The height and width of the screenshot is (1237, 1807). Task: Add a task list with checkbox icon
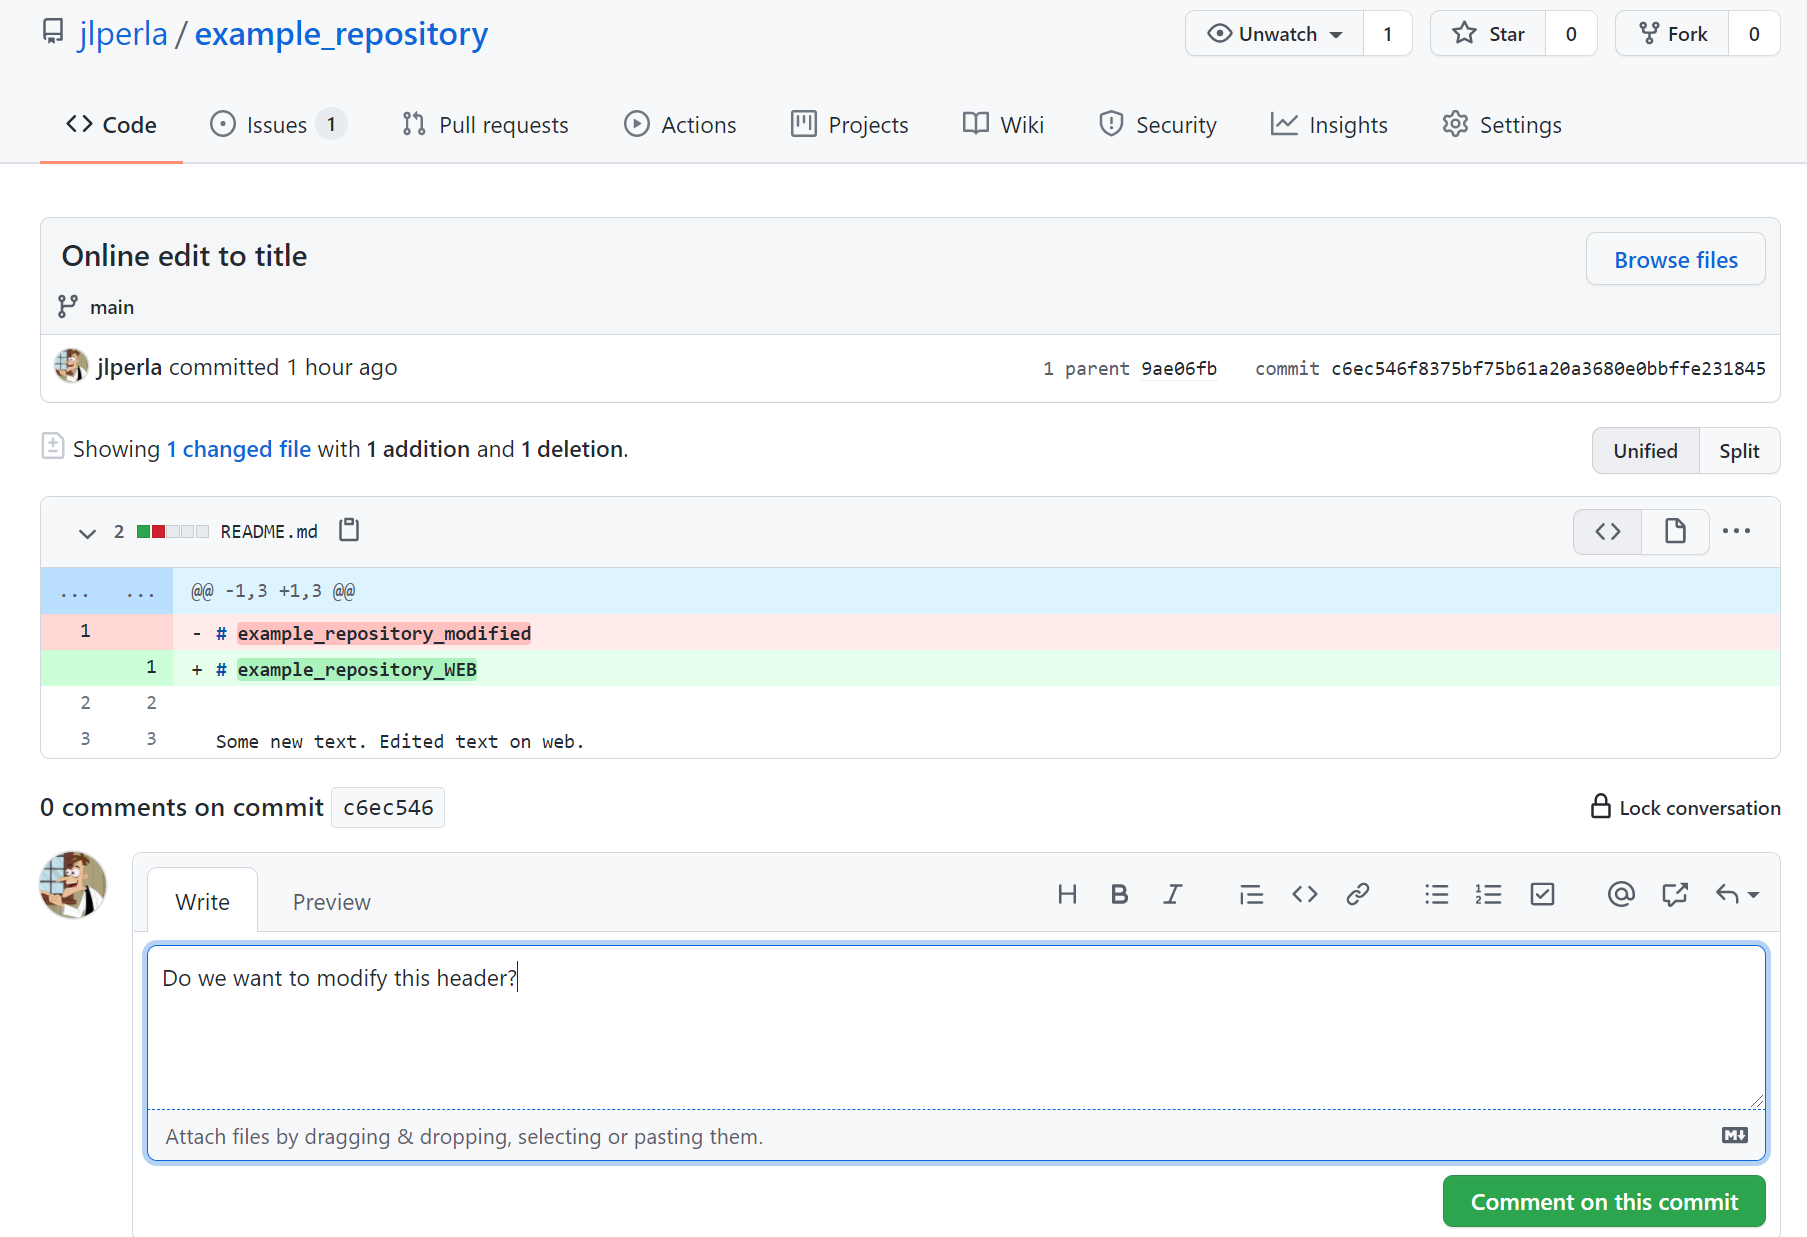(x=1542, y=894)
